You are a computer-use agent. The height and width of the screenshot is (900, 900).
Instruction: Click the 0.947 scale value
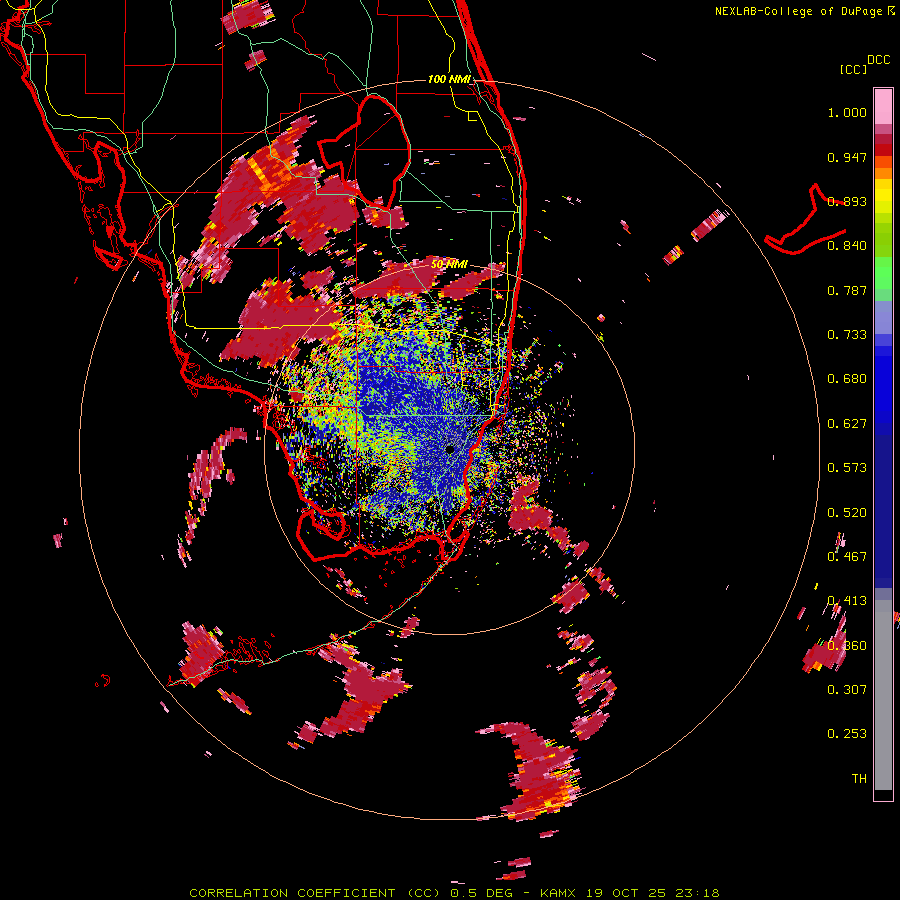[847, 157]
